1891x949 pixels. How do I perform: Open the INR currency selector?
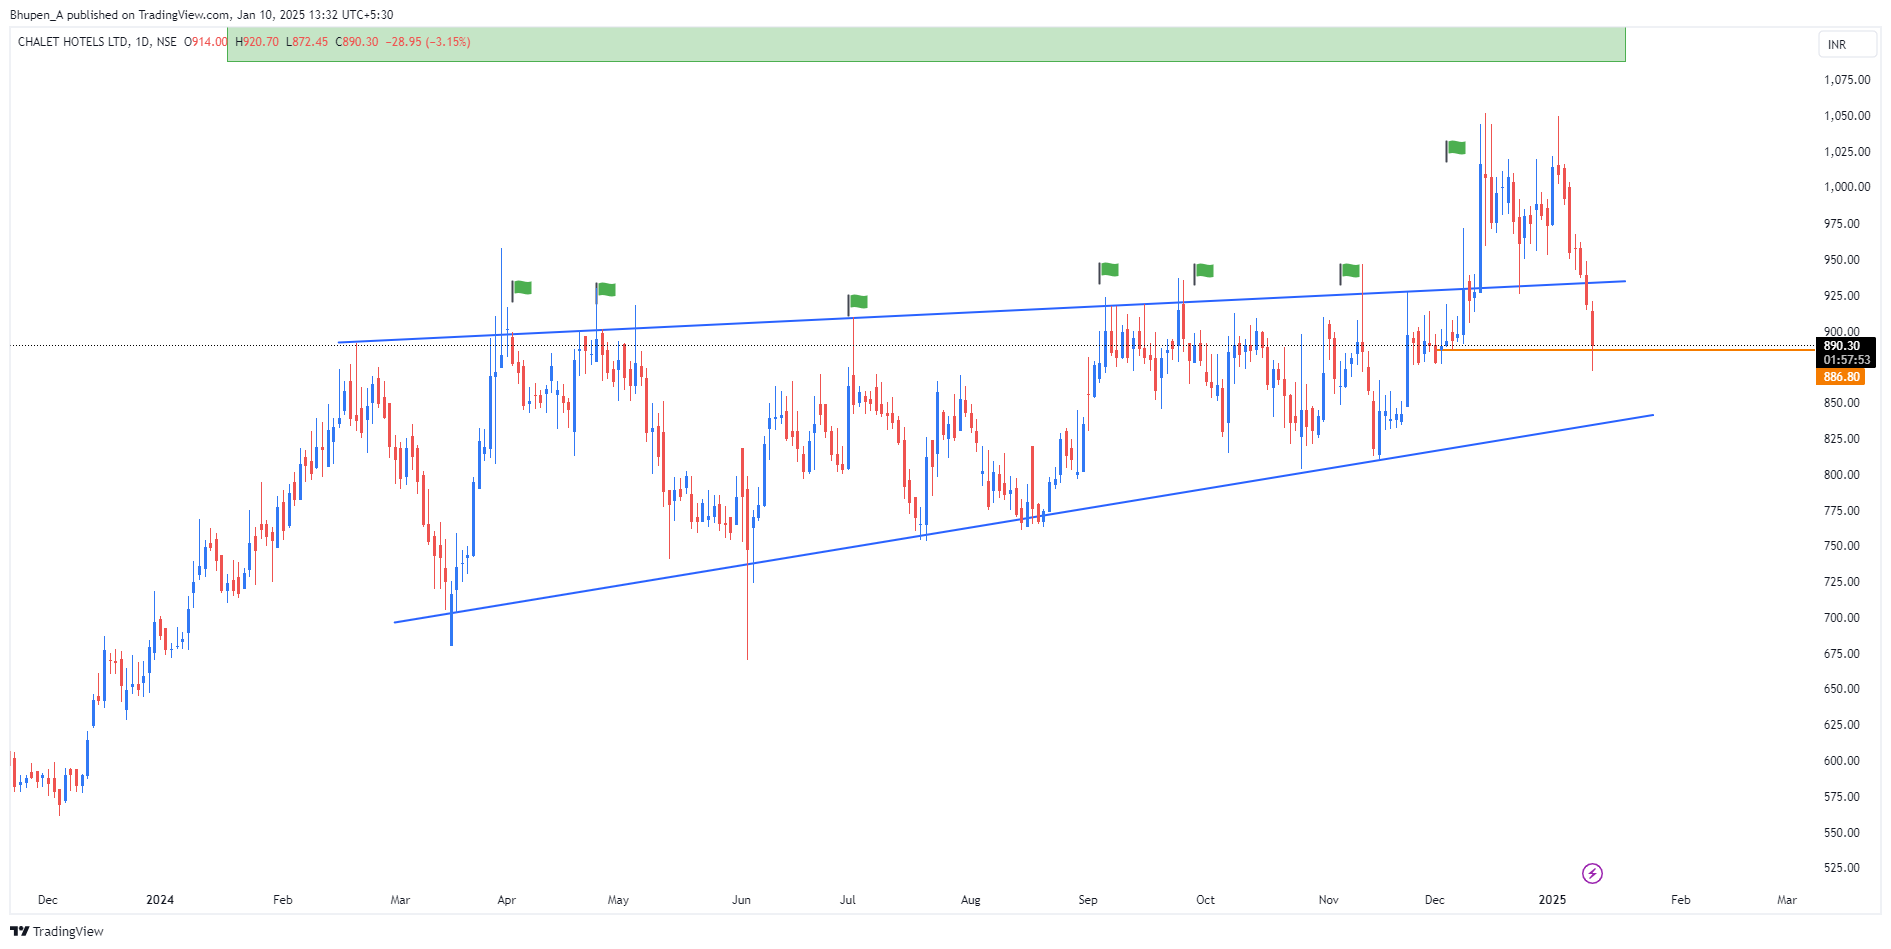(x=1847, y=44)
